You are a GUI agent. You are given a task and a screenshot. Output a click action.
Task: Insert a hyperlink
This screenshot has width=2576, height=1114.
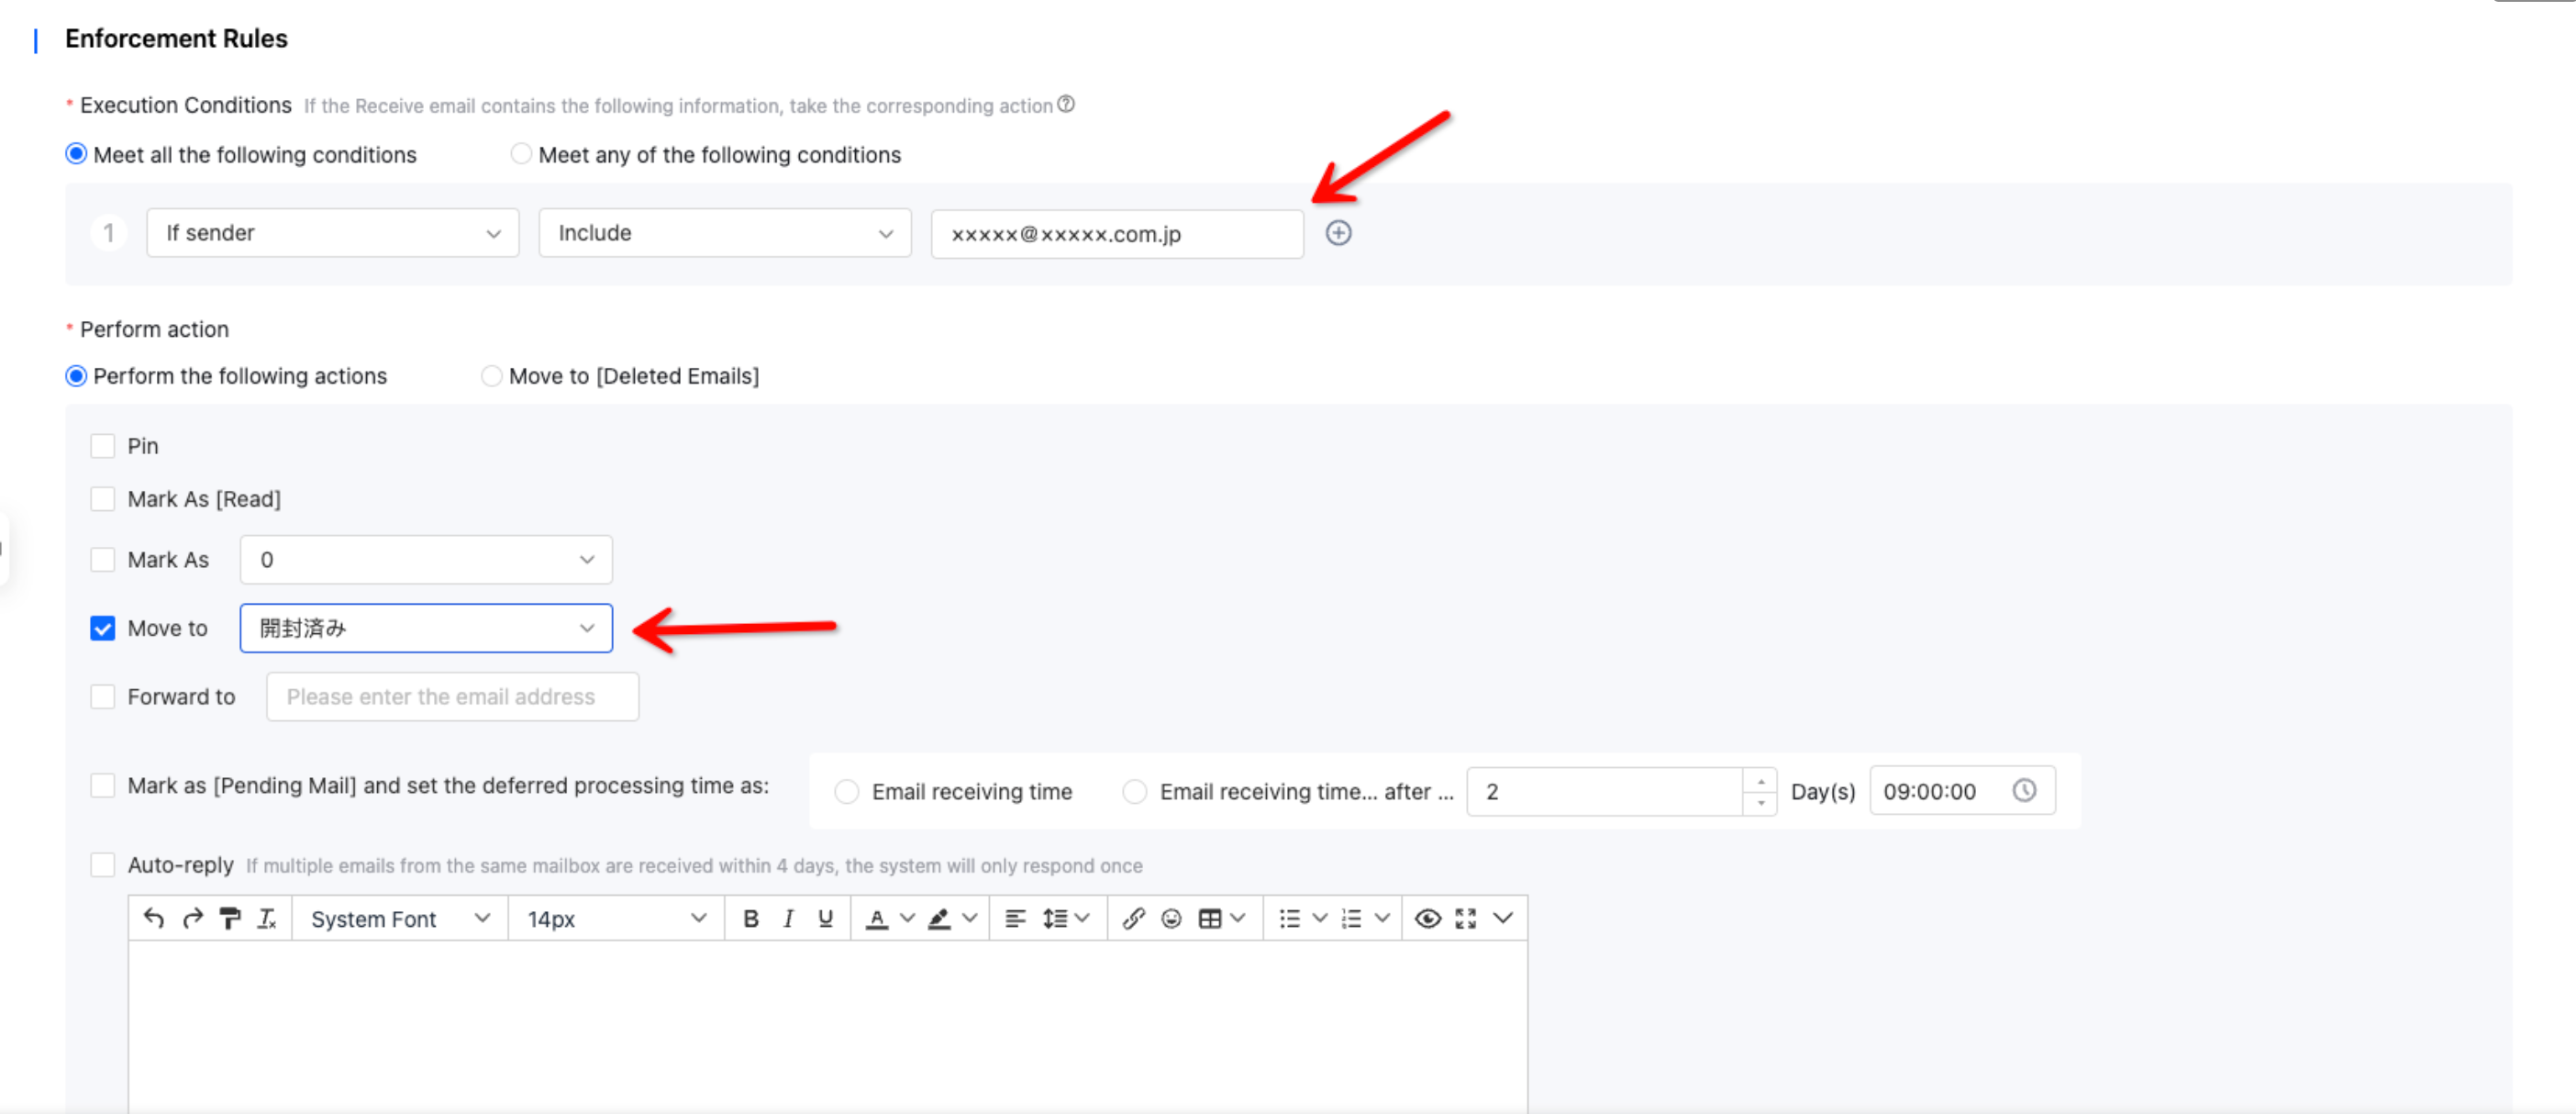1133,918
